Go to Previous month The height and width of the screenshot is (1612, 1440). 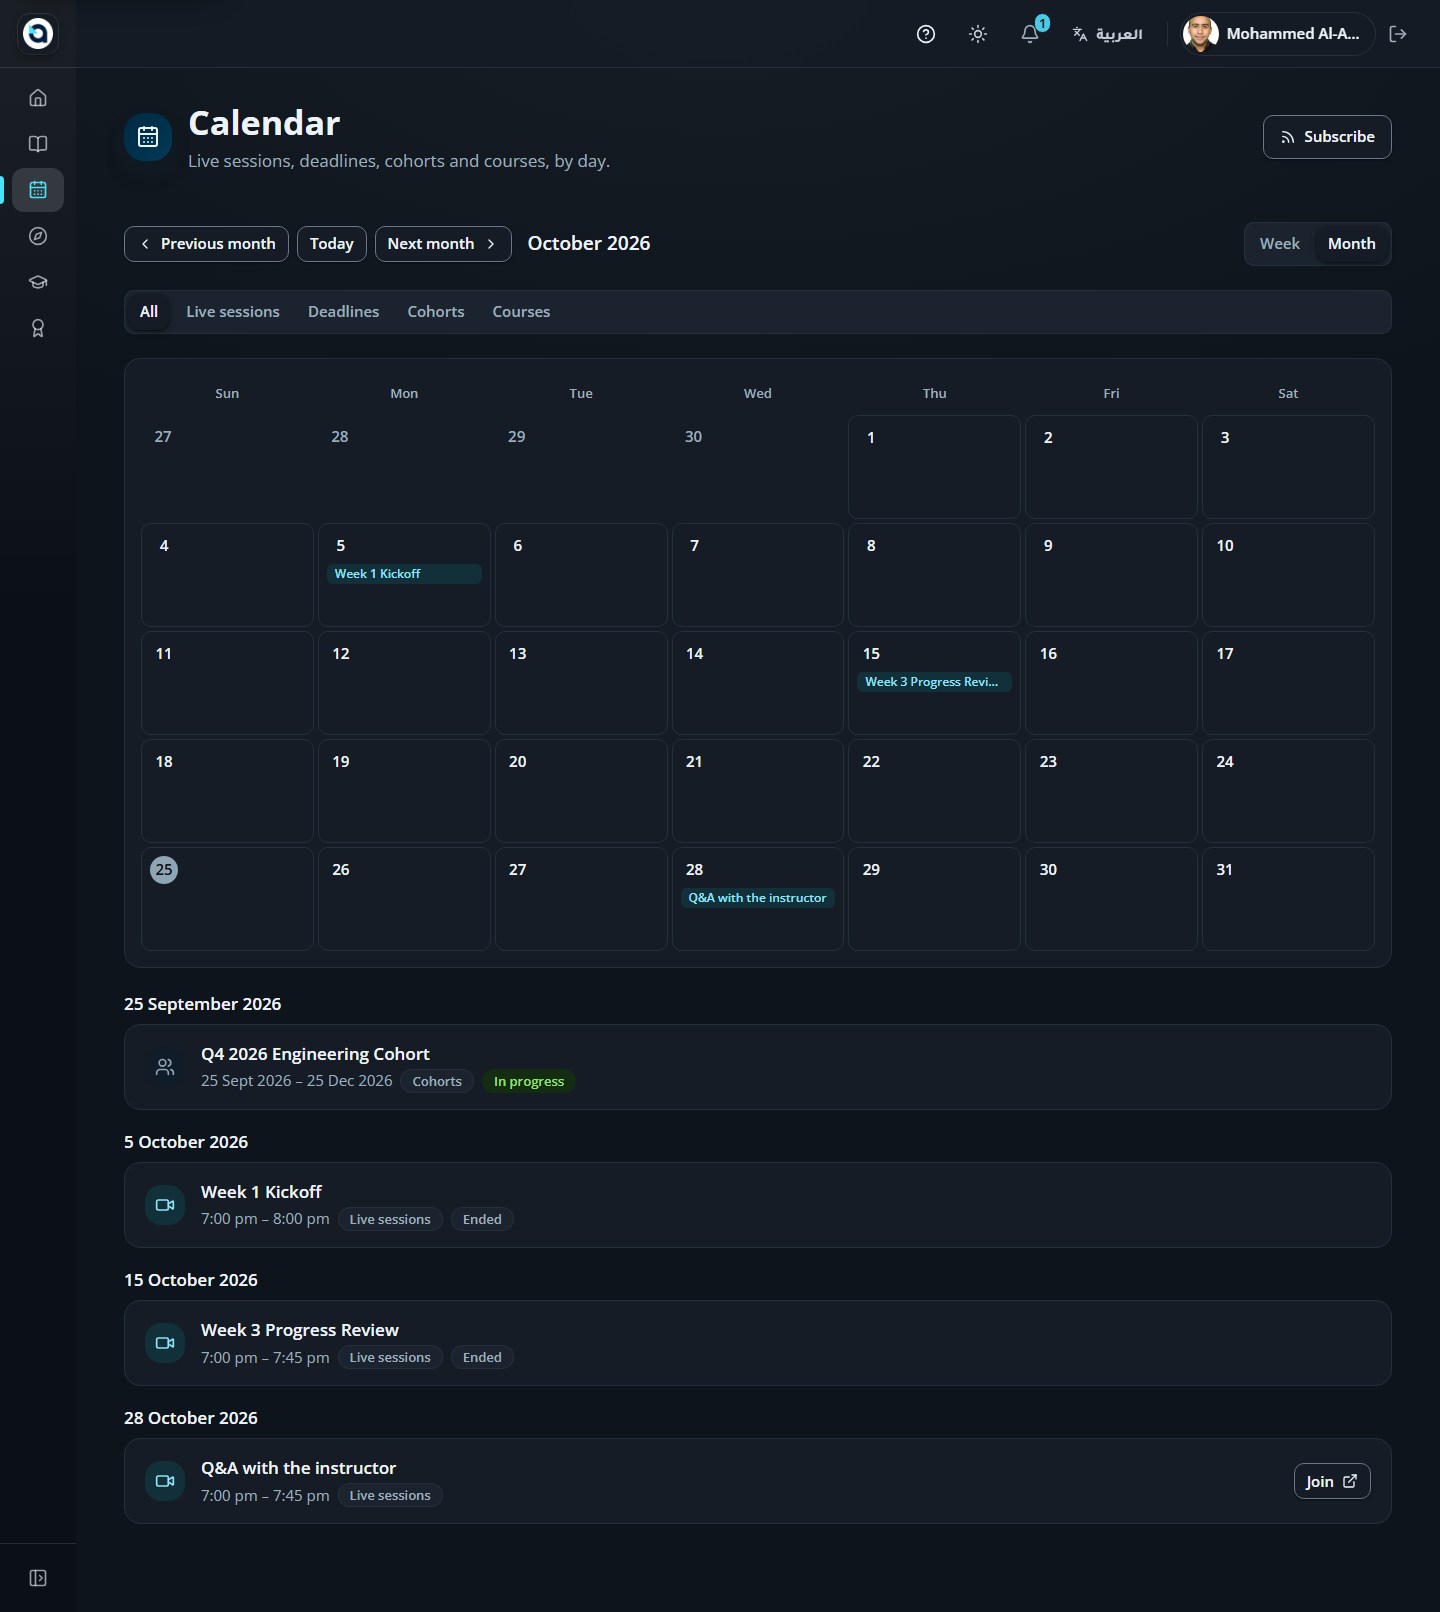(206, 244)
